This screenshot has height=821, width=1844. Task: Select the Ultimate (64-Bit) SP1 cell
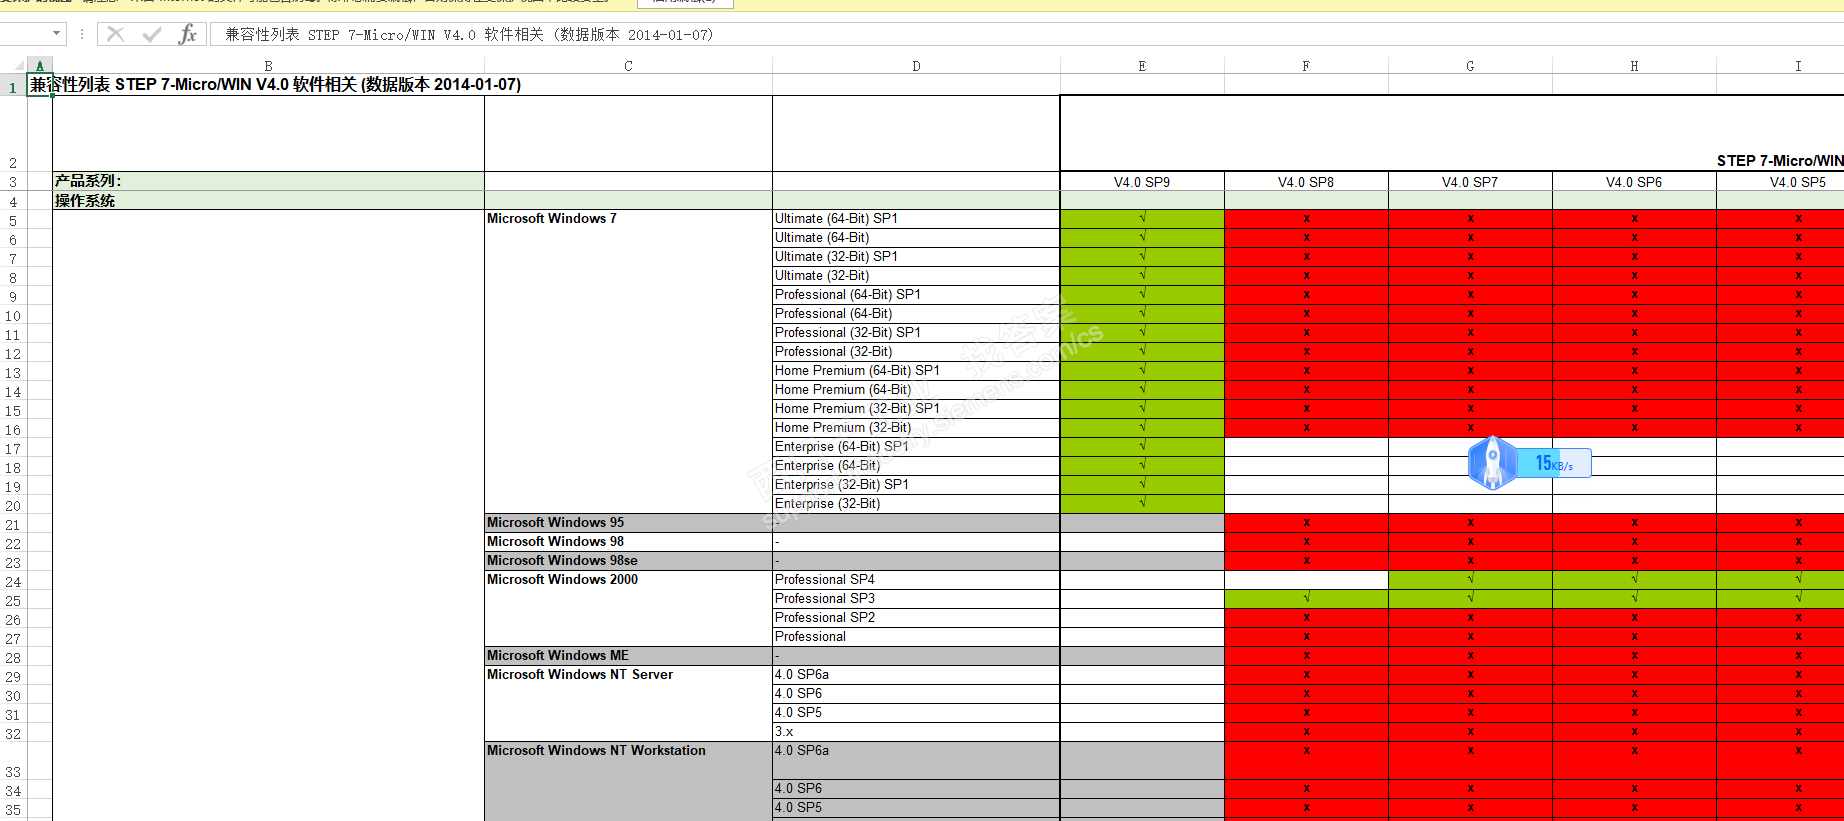coord(916,219)
